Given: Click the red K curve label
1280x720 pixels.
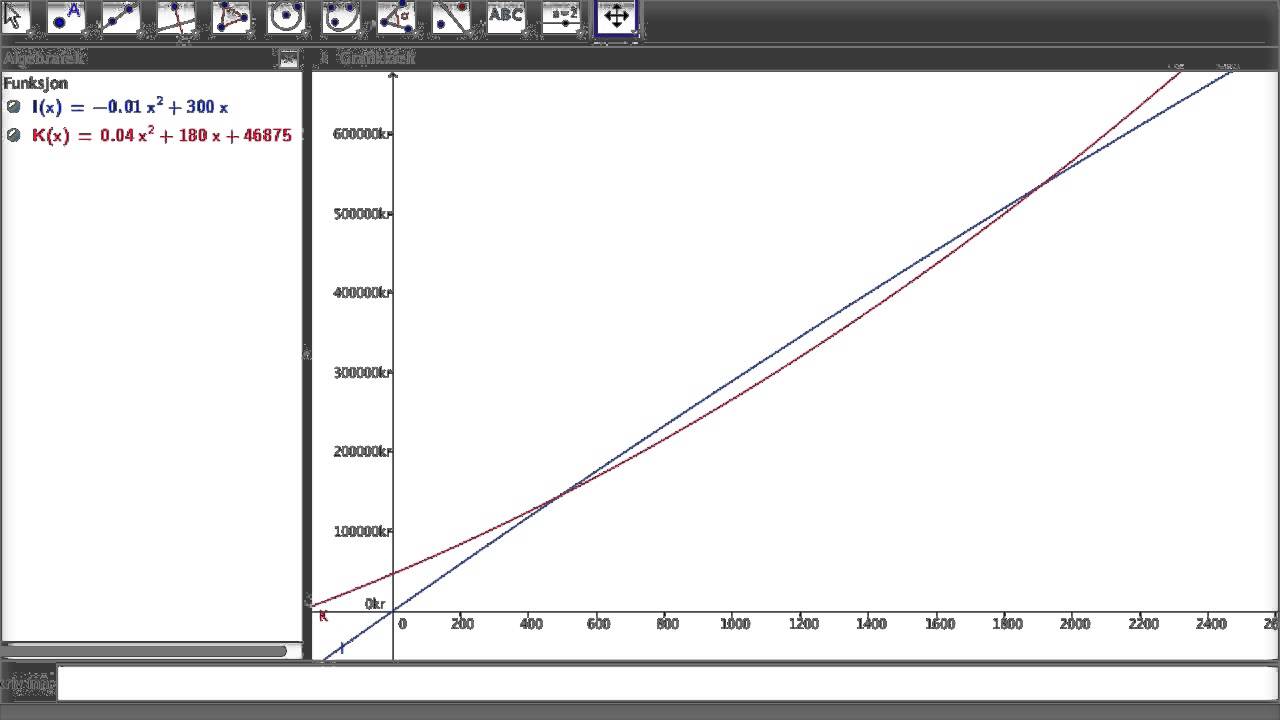Looking at the screenshot, I should click(x=323, y=617).
